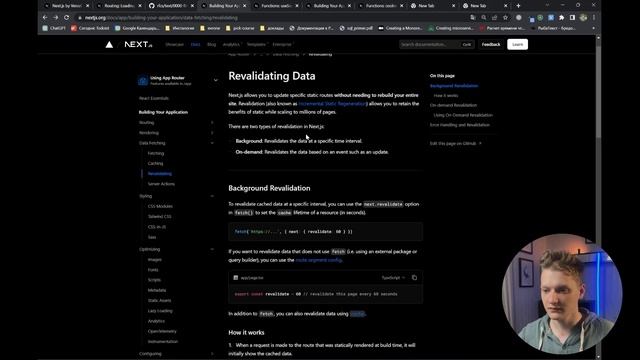Open the TypeScript language dropdown
640x360 pixels.
[x=393, y=278]
